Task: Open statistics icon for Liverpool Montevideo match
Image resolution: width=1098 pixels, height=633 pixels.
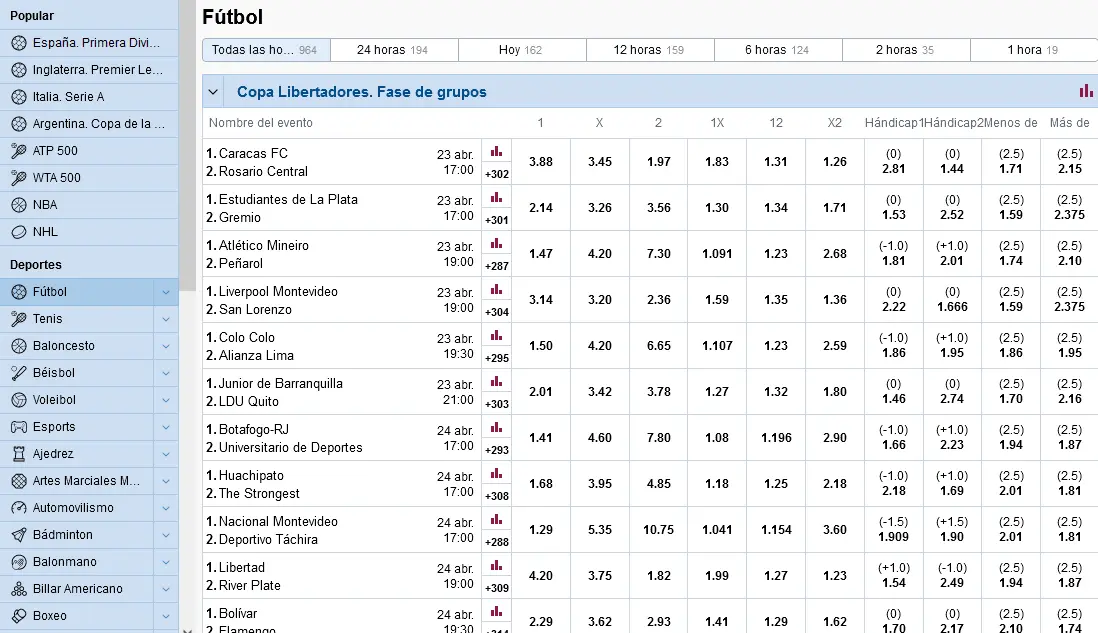Action: (496, 290)
